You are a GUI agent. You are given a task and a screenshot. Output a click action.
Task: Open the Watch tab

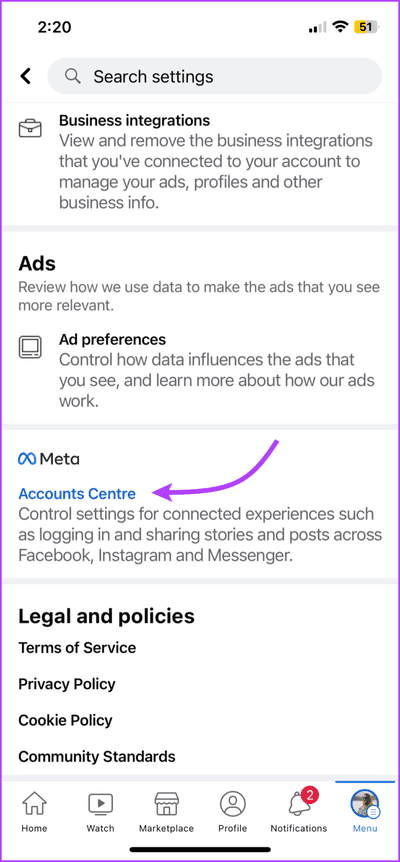coord(101,813)
